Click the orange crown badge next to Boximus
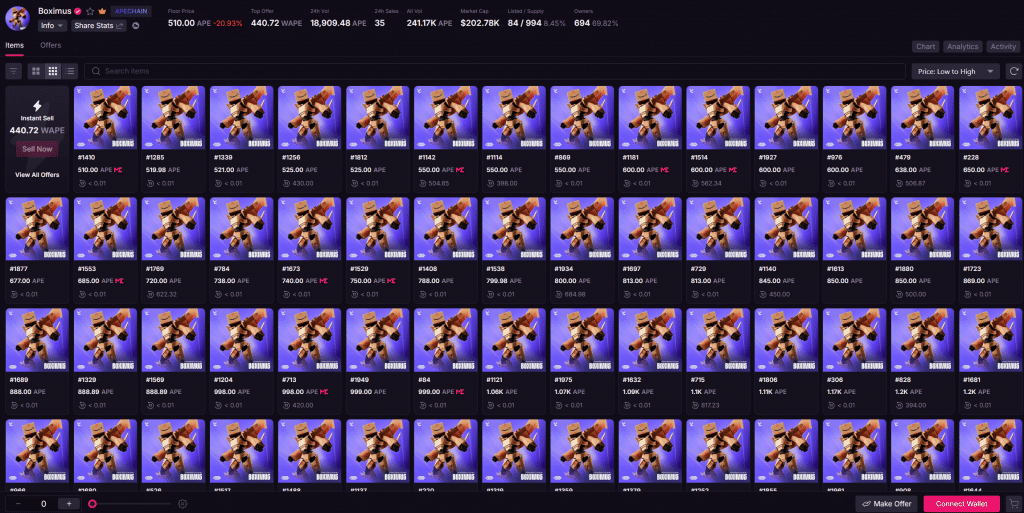 102,11
